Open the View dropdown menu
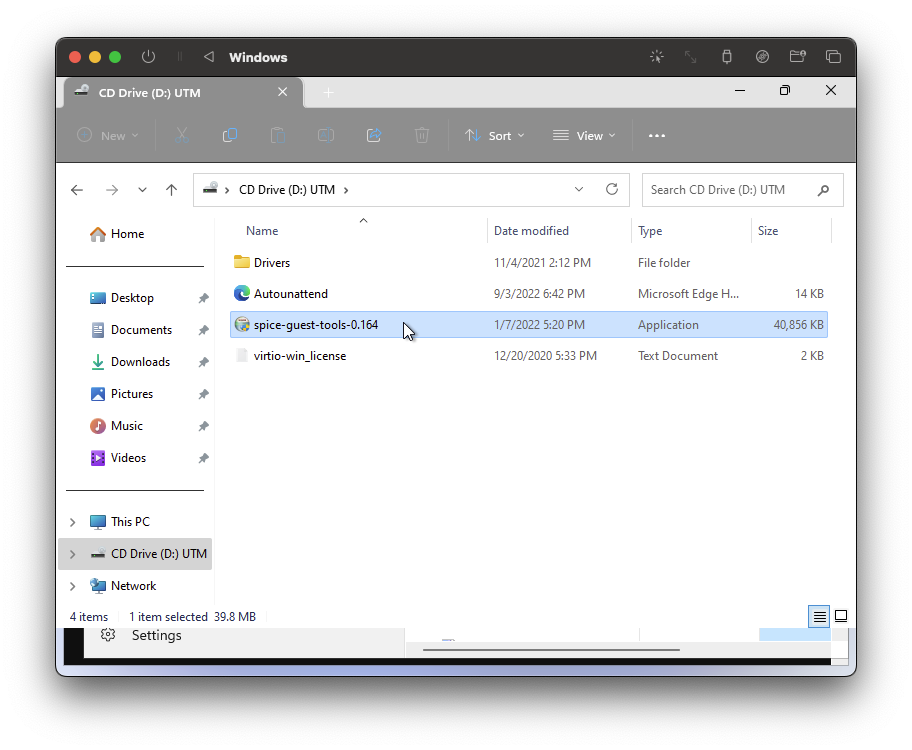 (x=584, y=136)
